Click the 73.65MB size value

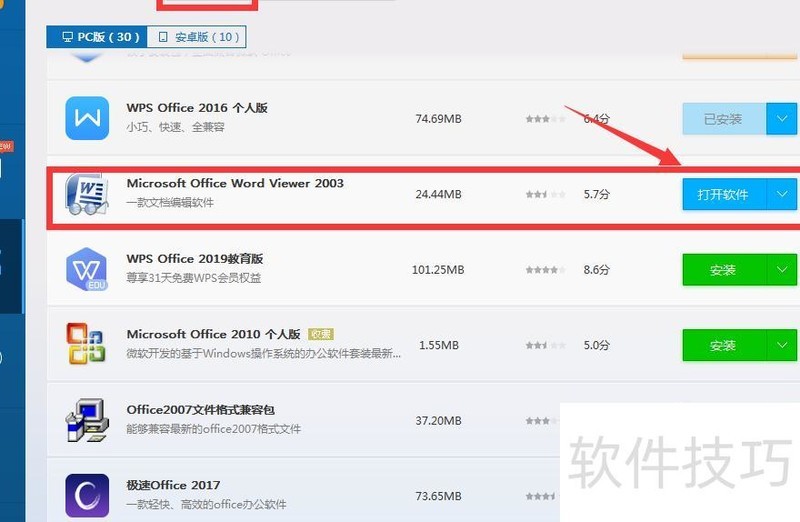[438, 496]
